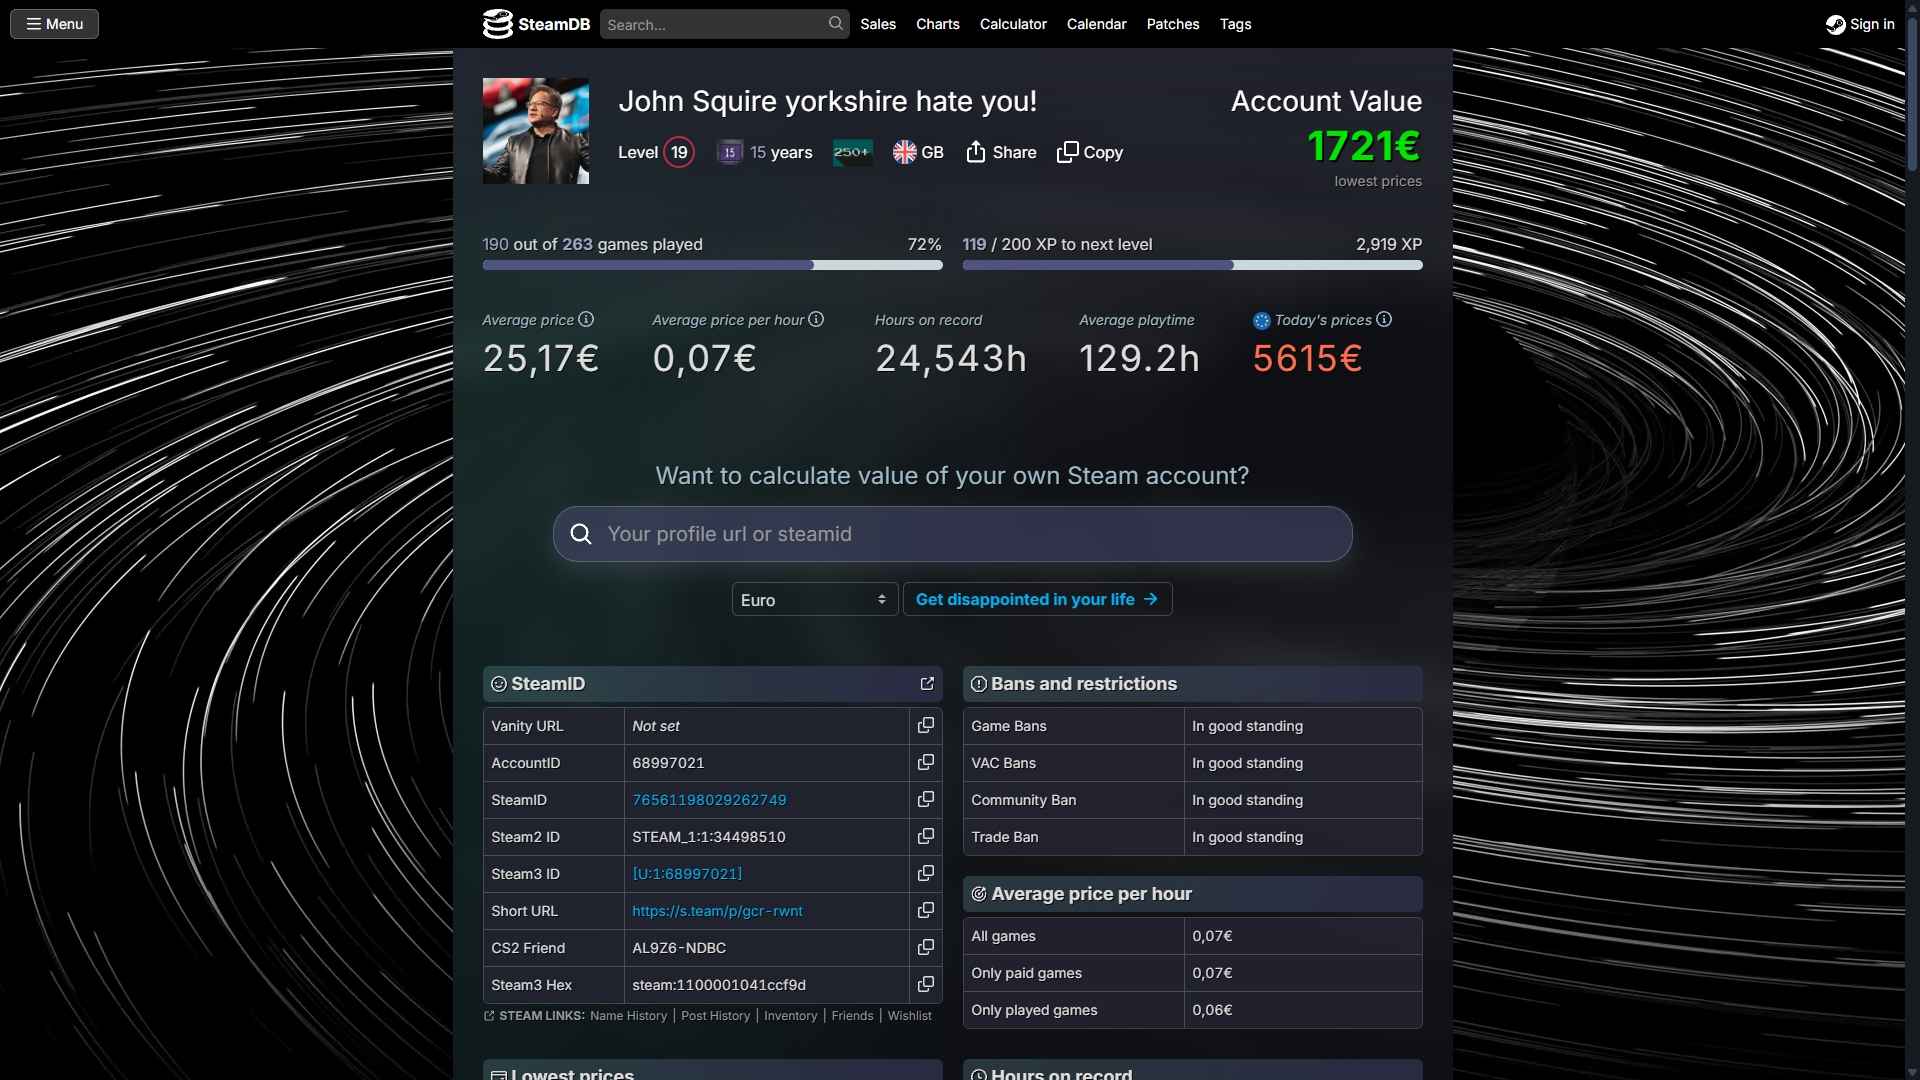Click the blue Today's prices badge icon
The image size is (1920, 1080).
point(1262,320)
